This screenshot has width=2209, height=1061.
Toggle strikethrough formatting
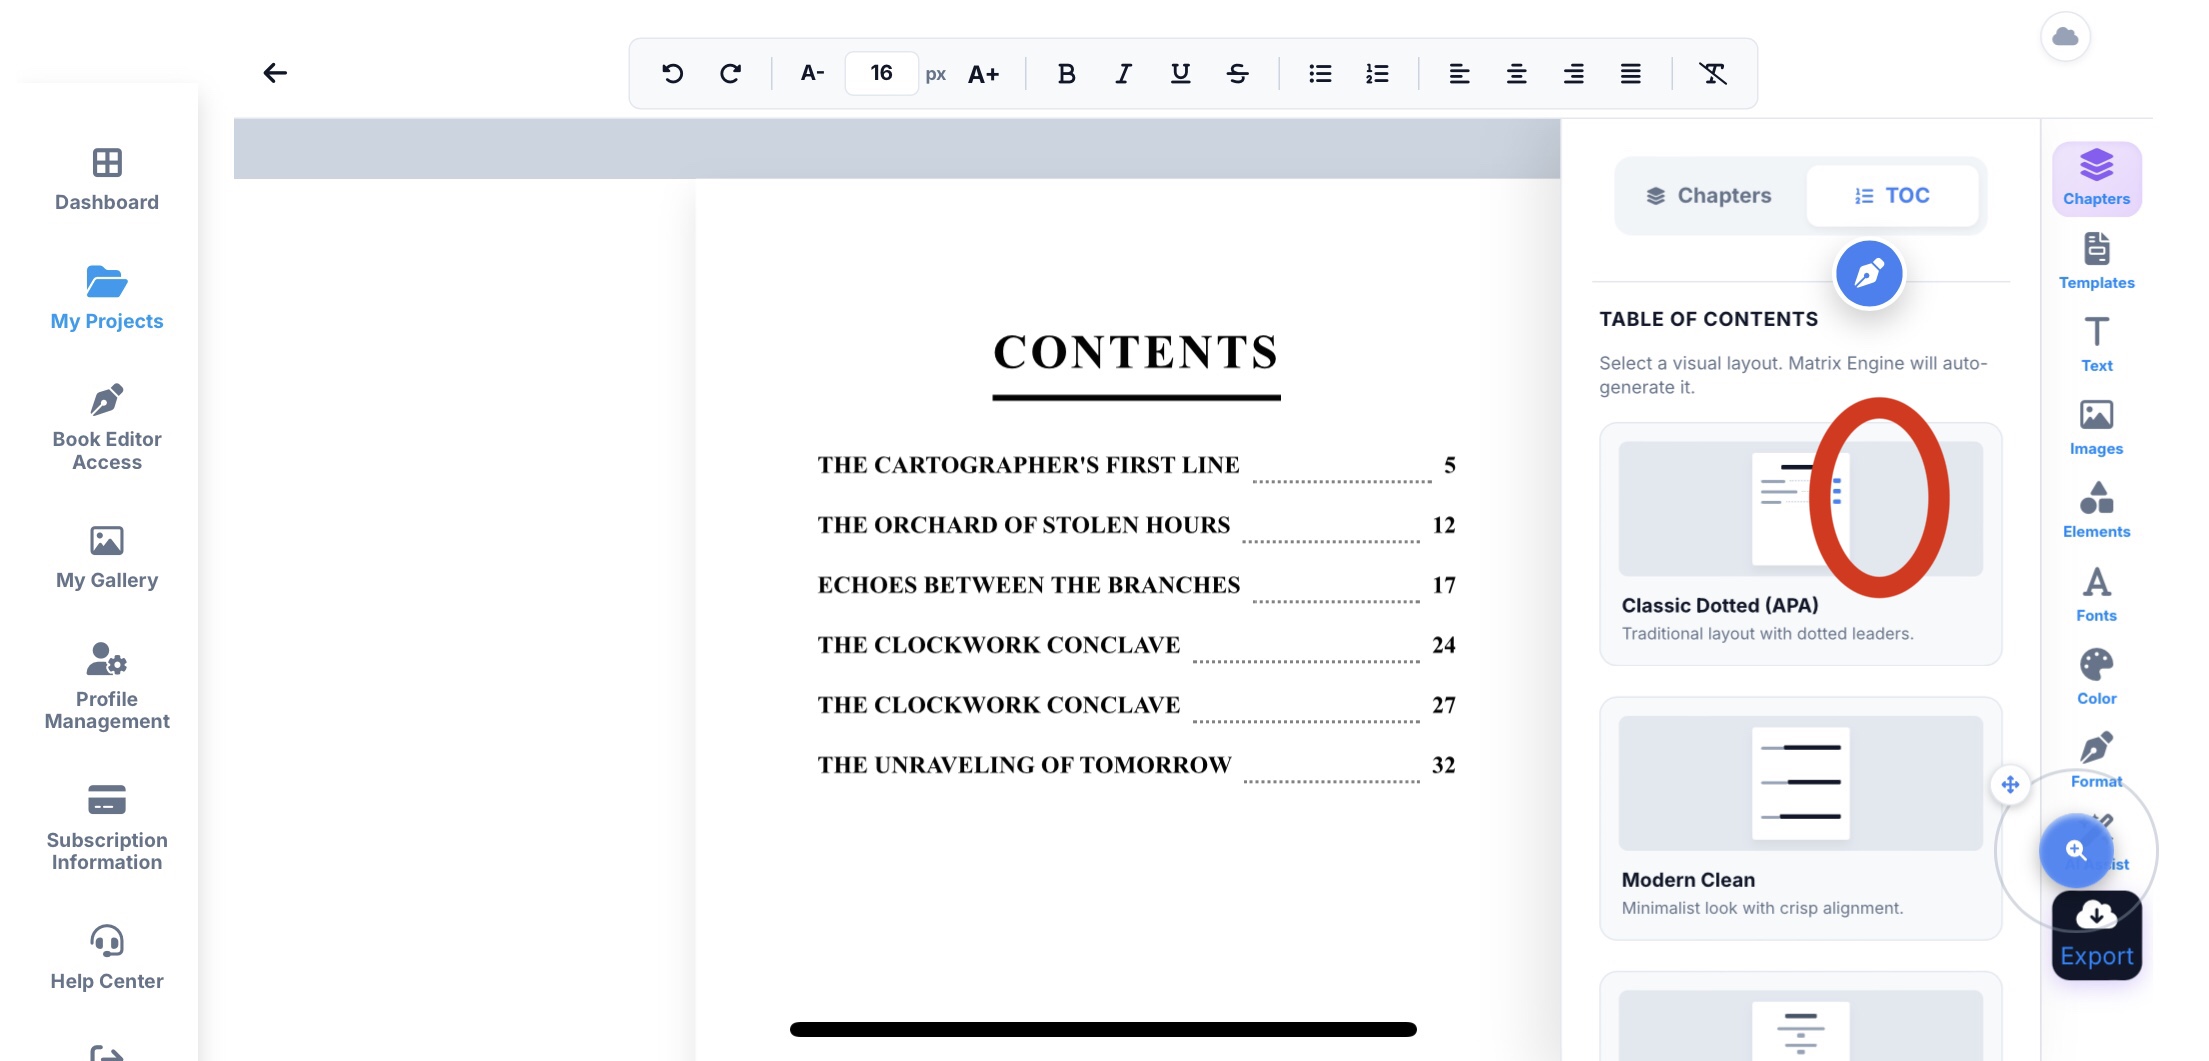click(x=1237, y=73)
